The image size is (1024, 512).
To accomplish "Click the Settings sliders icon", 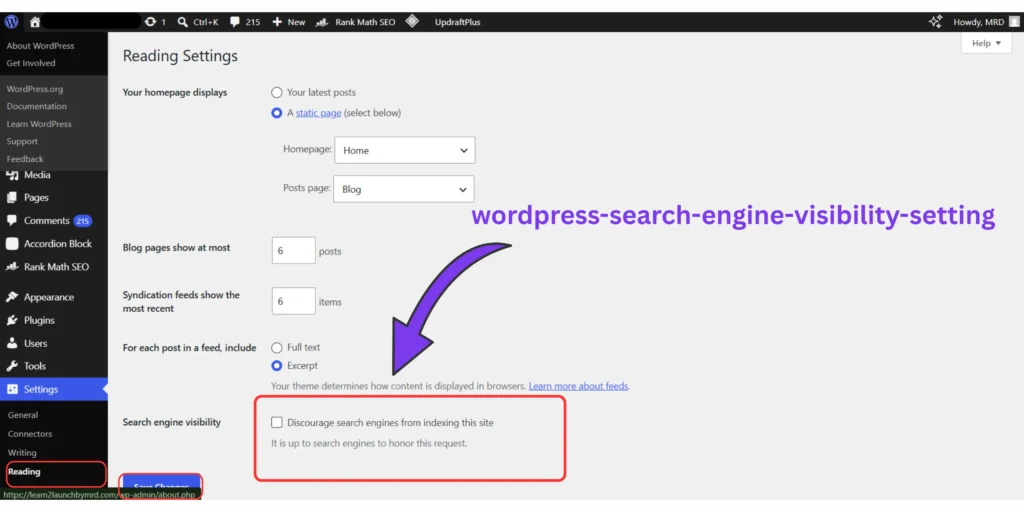I will pos(12,389).
